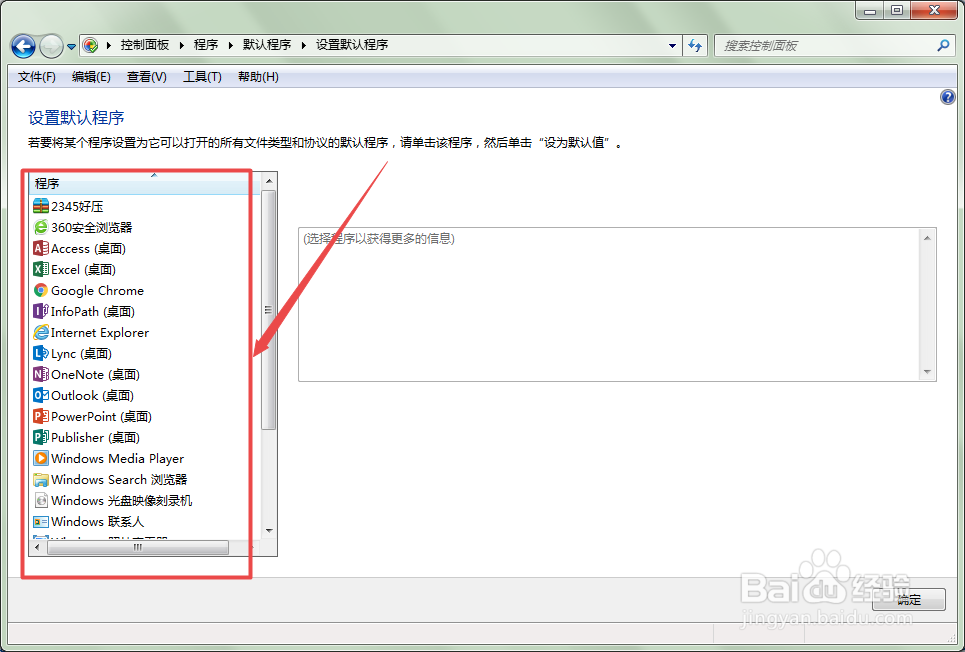Image resolution: width=965 pixels, height=652 pixels.
Task: Open the 编辑(E) menu
Action: (91, 76)
